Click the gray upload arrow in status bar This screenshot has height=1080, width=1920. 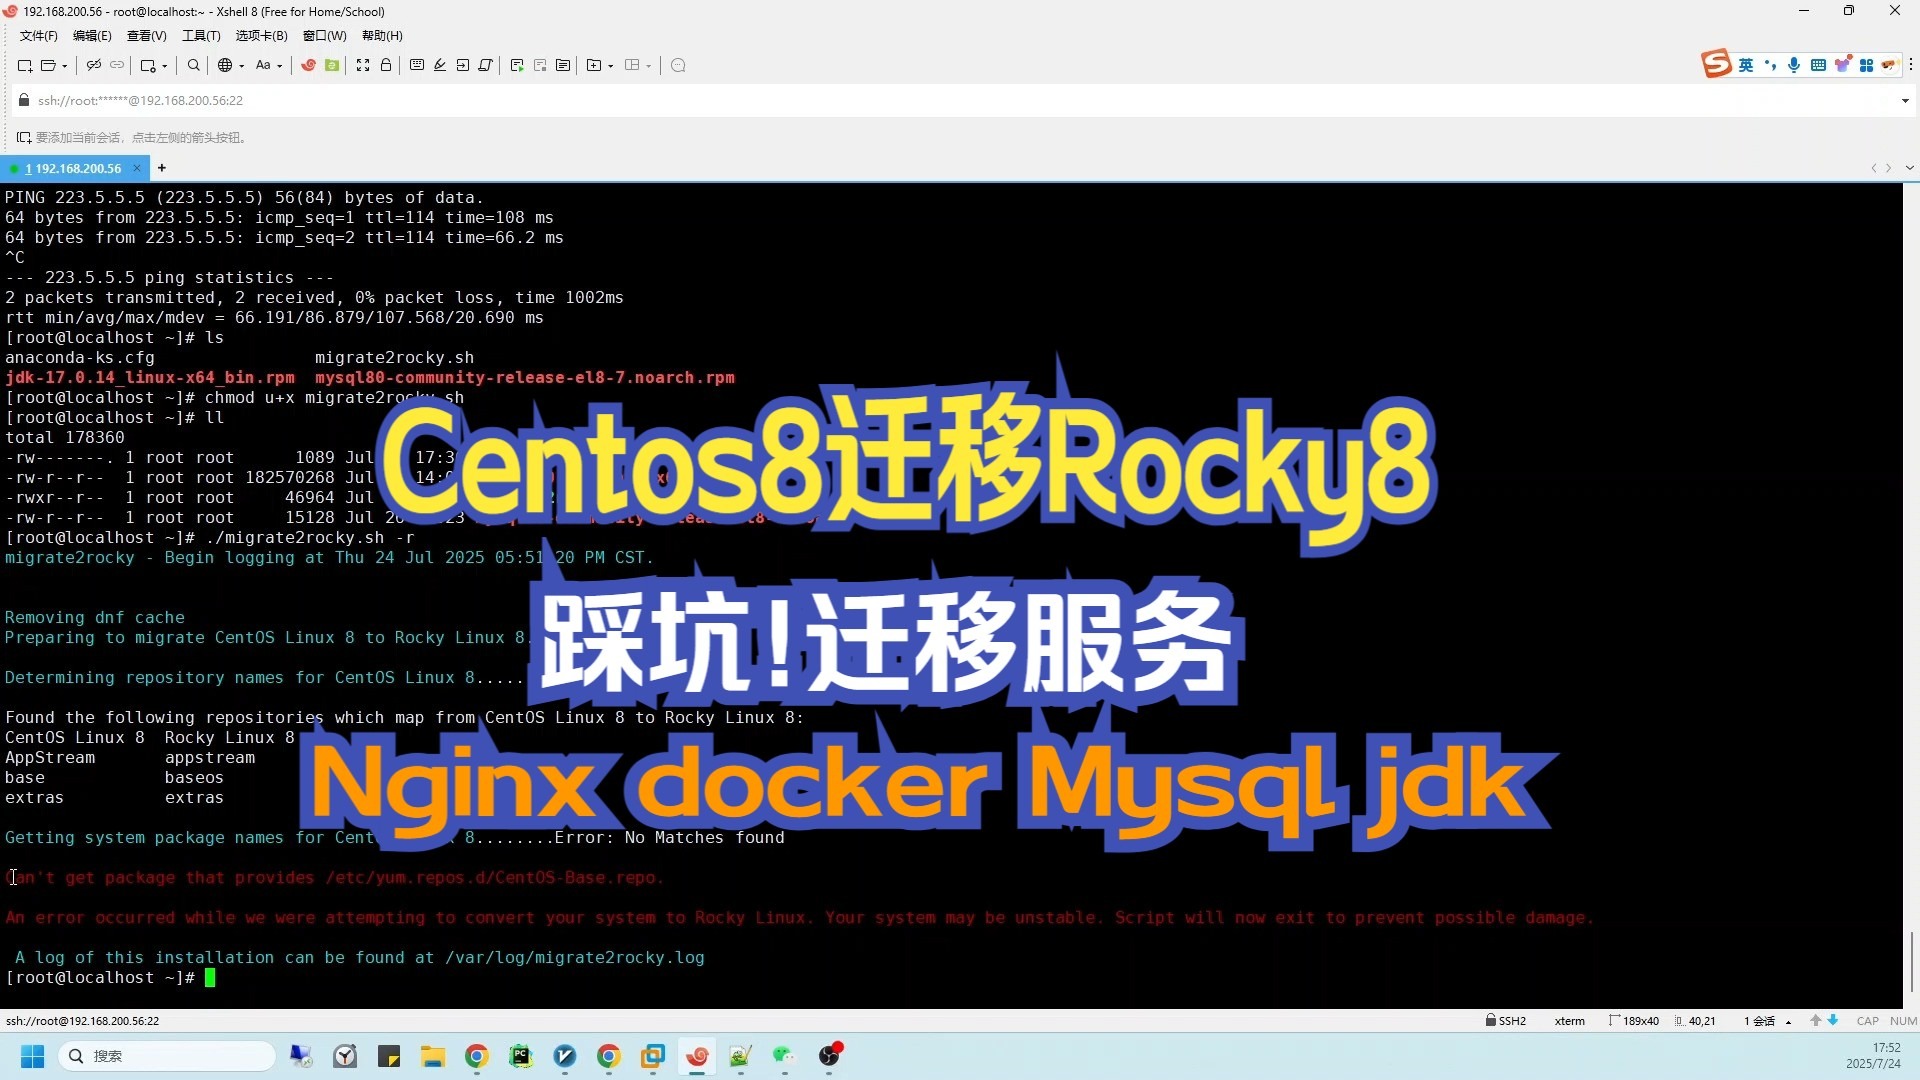point(1816,1021)
